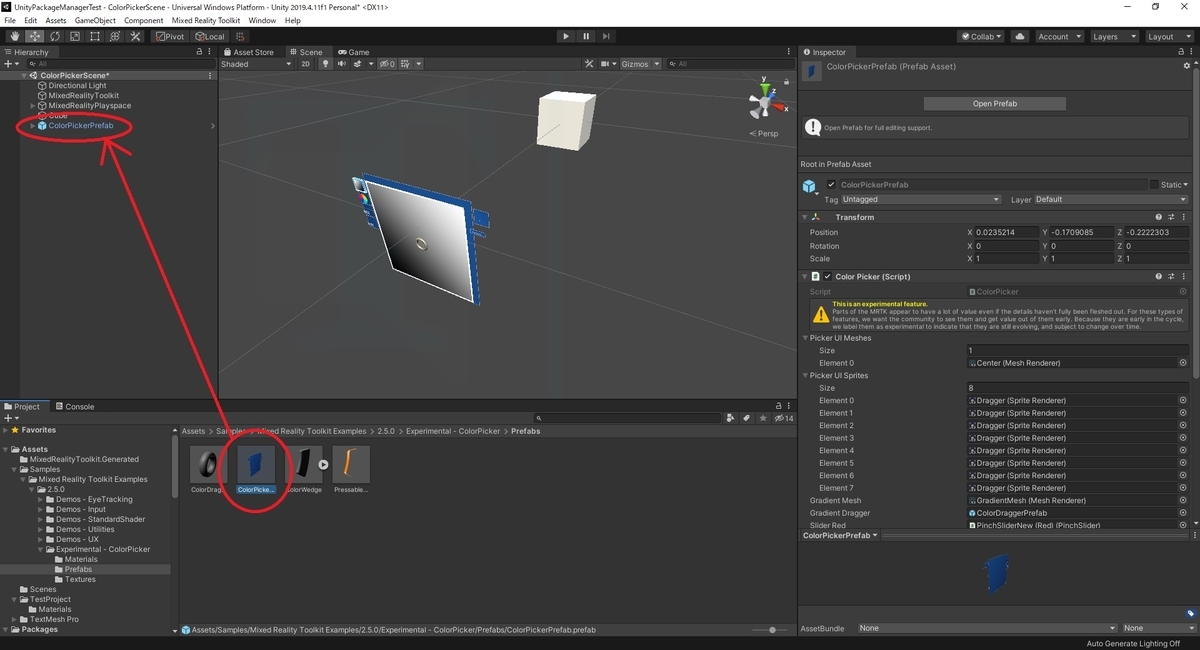This screenshot has height=650, width=1200.
Task: Open scene camera settings
Action: (x=607, y=64)
